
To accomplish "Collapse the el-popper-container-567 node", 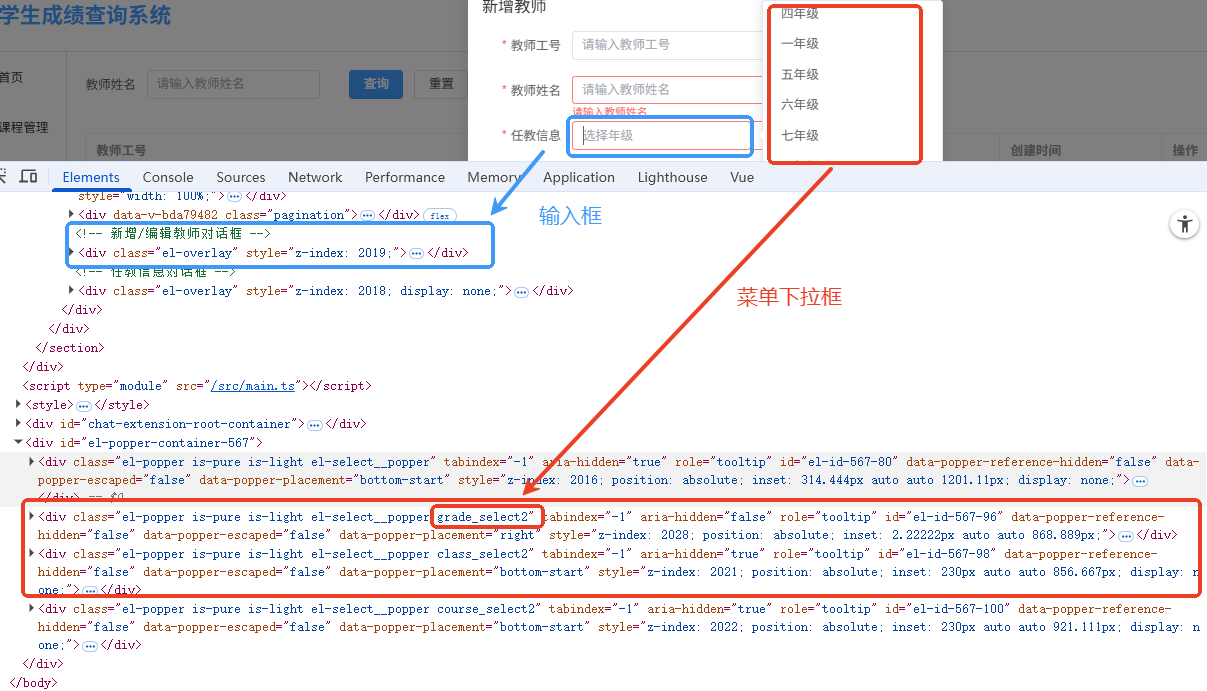I will click(18, 442).
